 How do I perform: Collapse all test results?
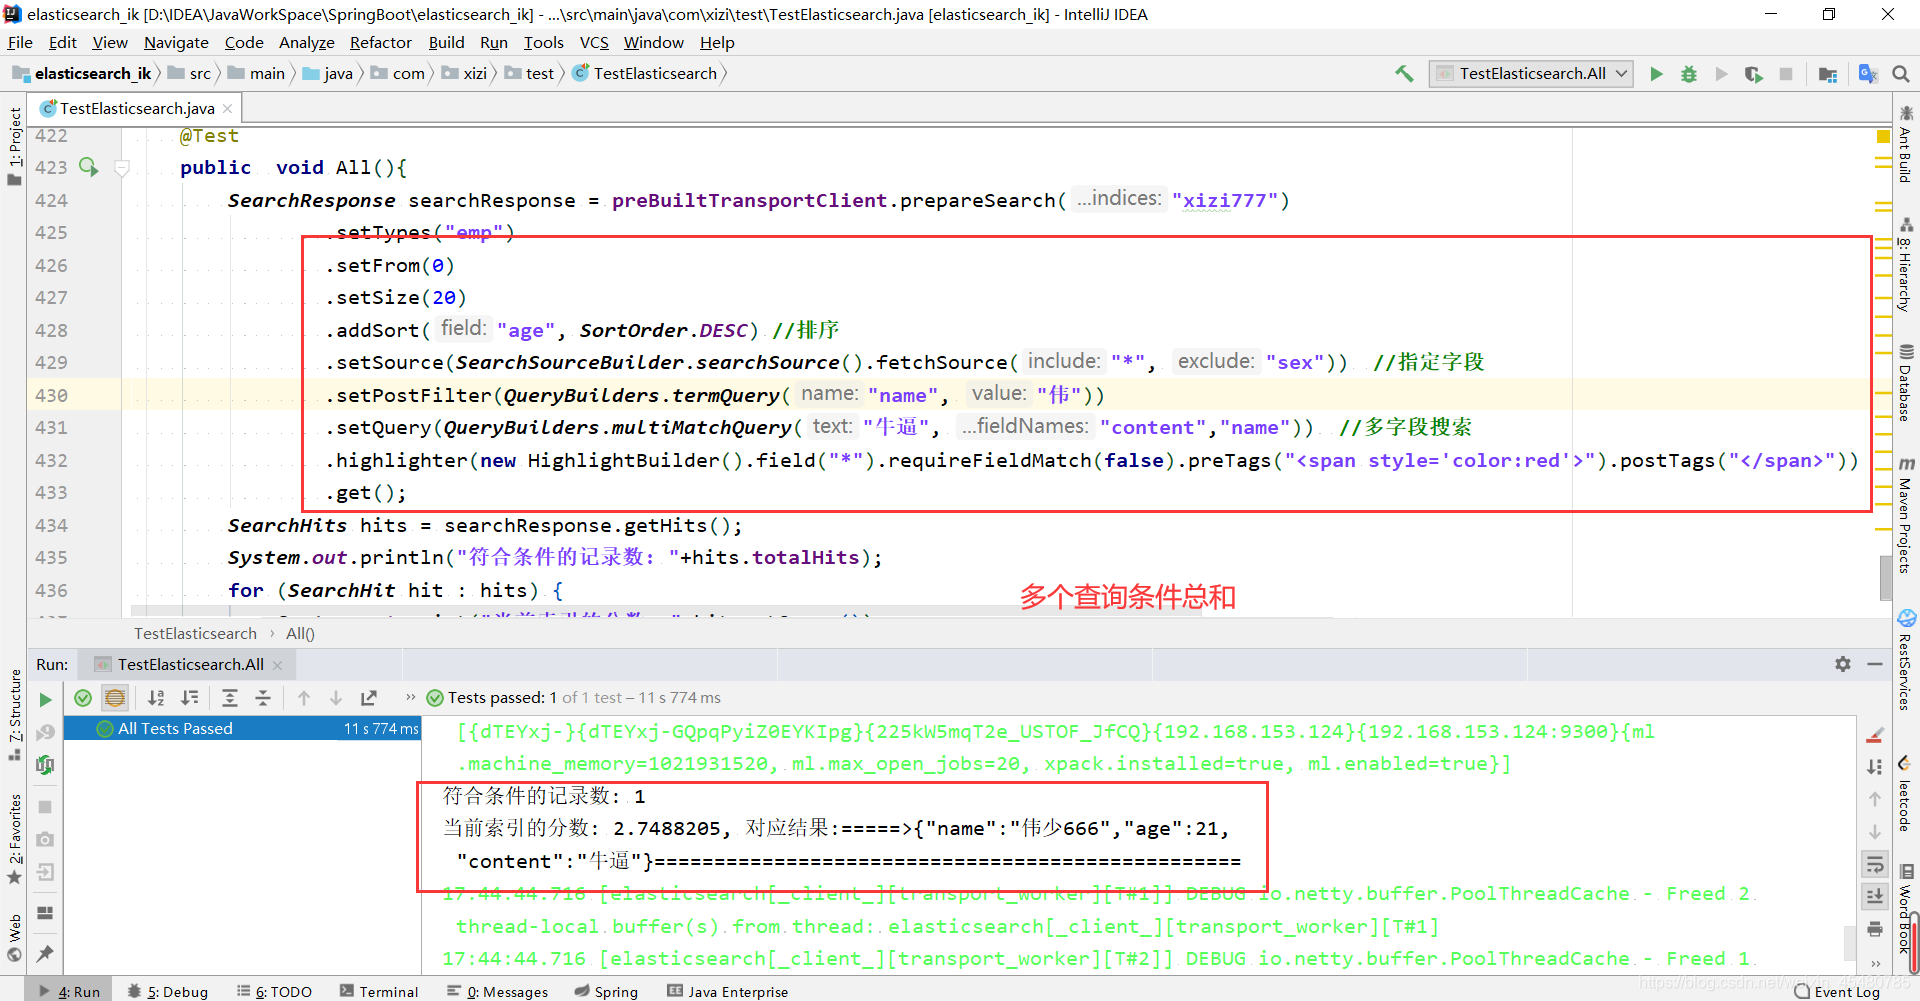pos(263,698)
